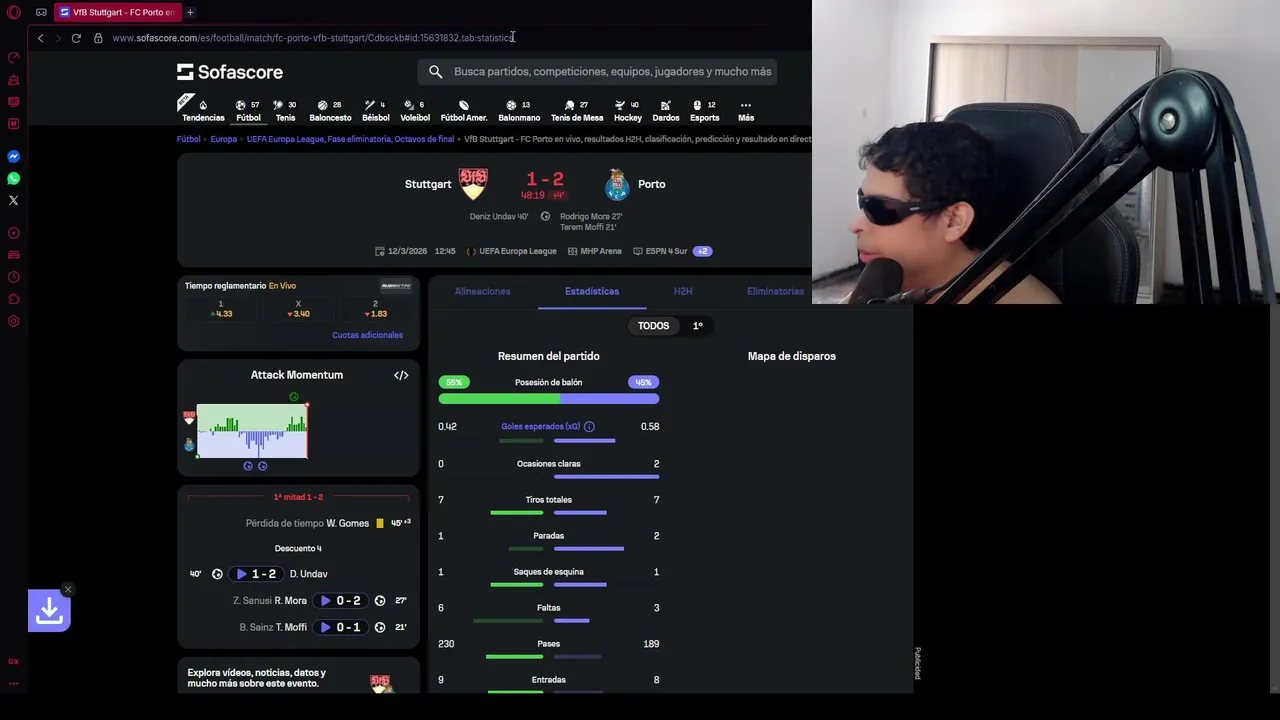Screen dimensions: 1280x720
Task: Click UEFA Europa League tournament label
Action: [517, 251]
